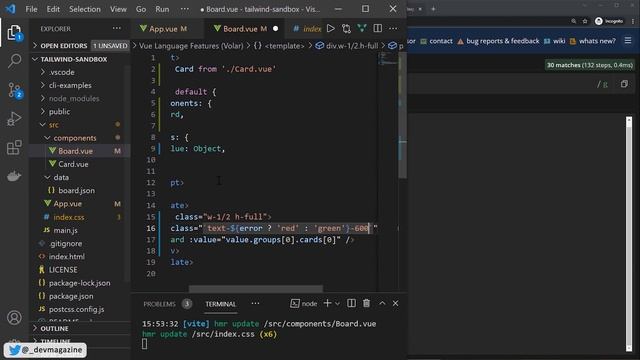The width and height of the screenshot is (640, 360).
Task: Split the editor to the right
Action: [378, 28]
